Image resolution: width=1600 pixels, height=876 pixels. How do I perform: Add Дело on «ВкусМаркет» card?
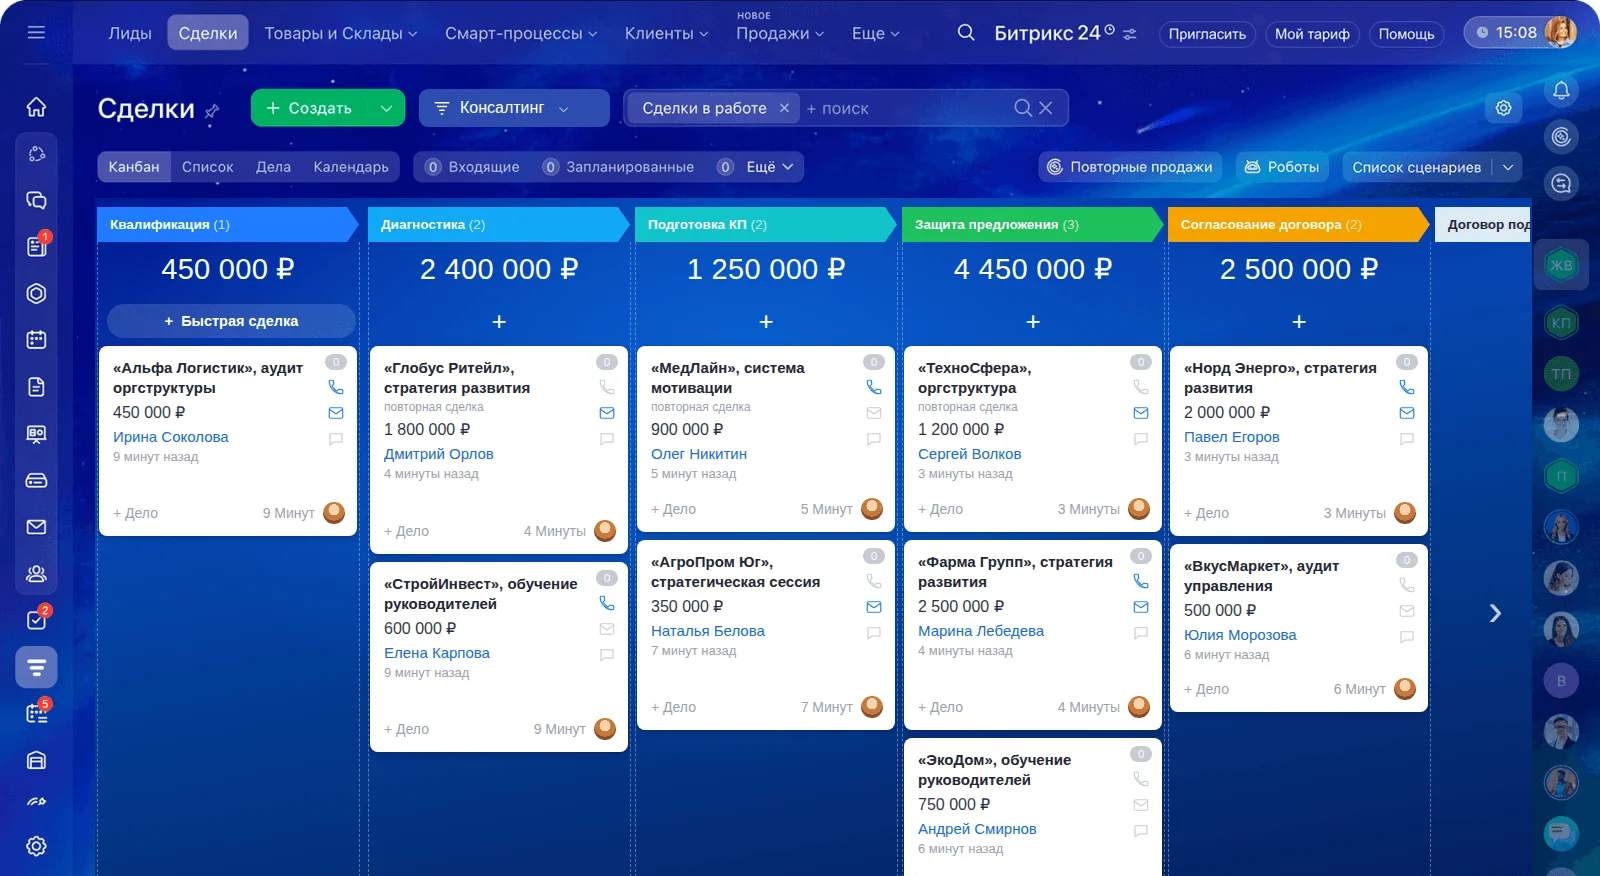1206,689
